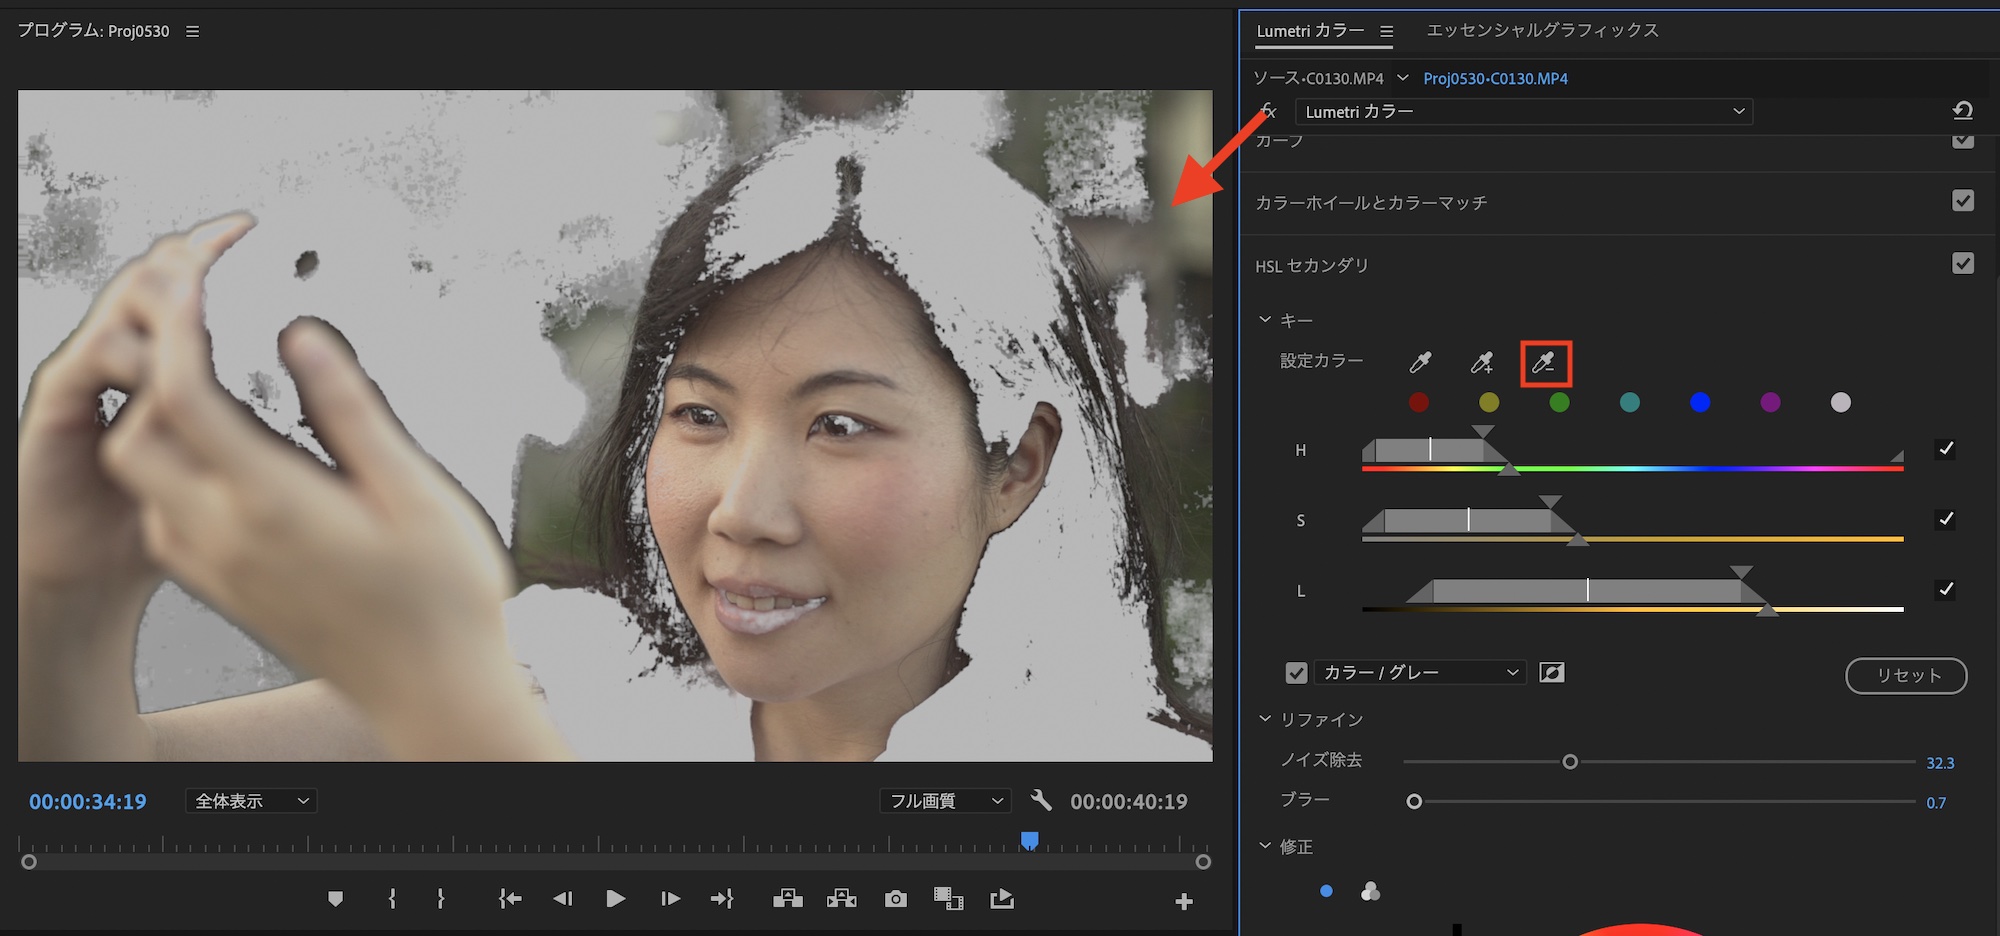Click the Lift edit button
This screenshot has height=936, width=2000.
[788, 899]
